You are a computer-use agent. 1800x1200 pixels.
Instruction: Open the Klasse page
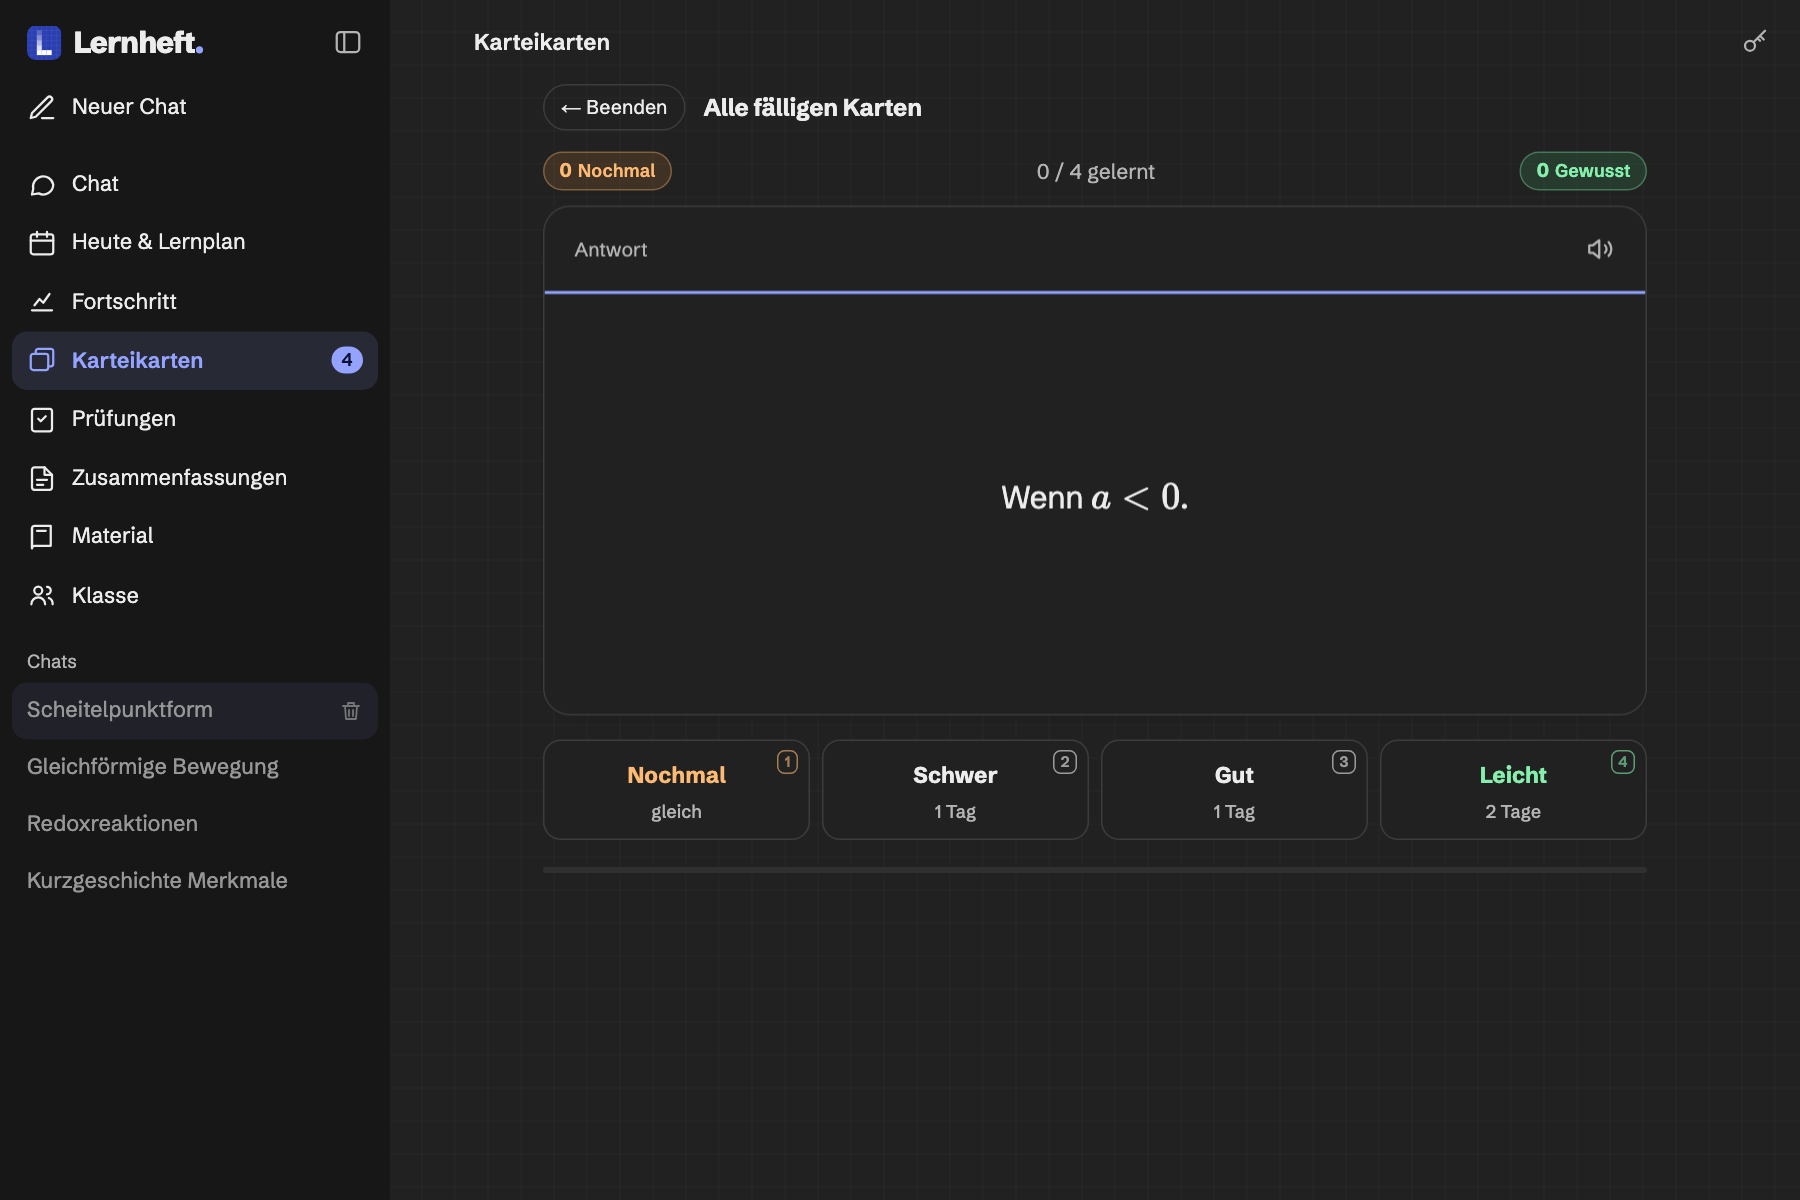coord(195,595)
